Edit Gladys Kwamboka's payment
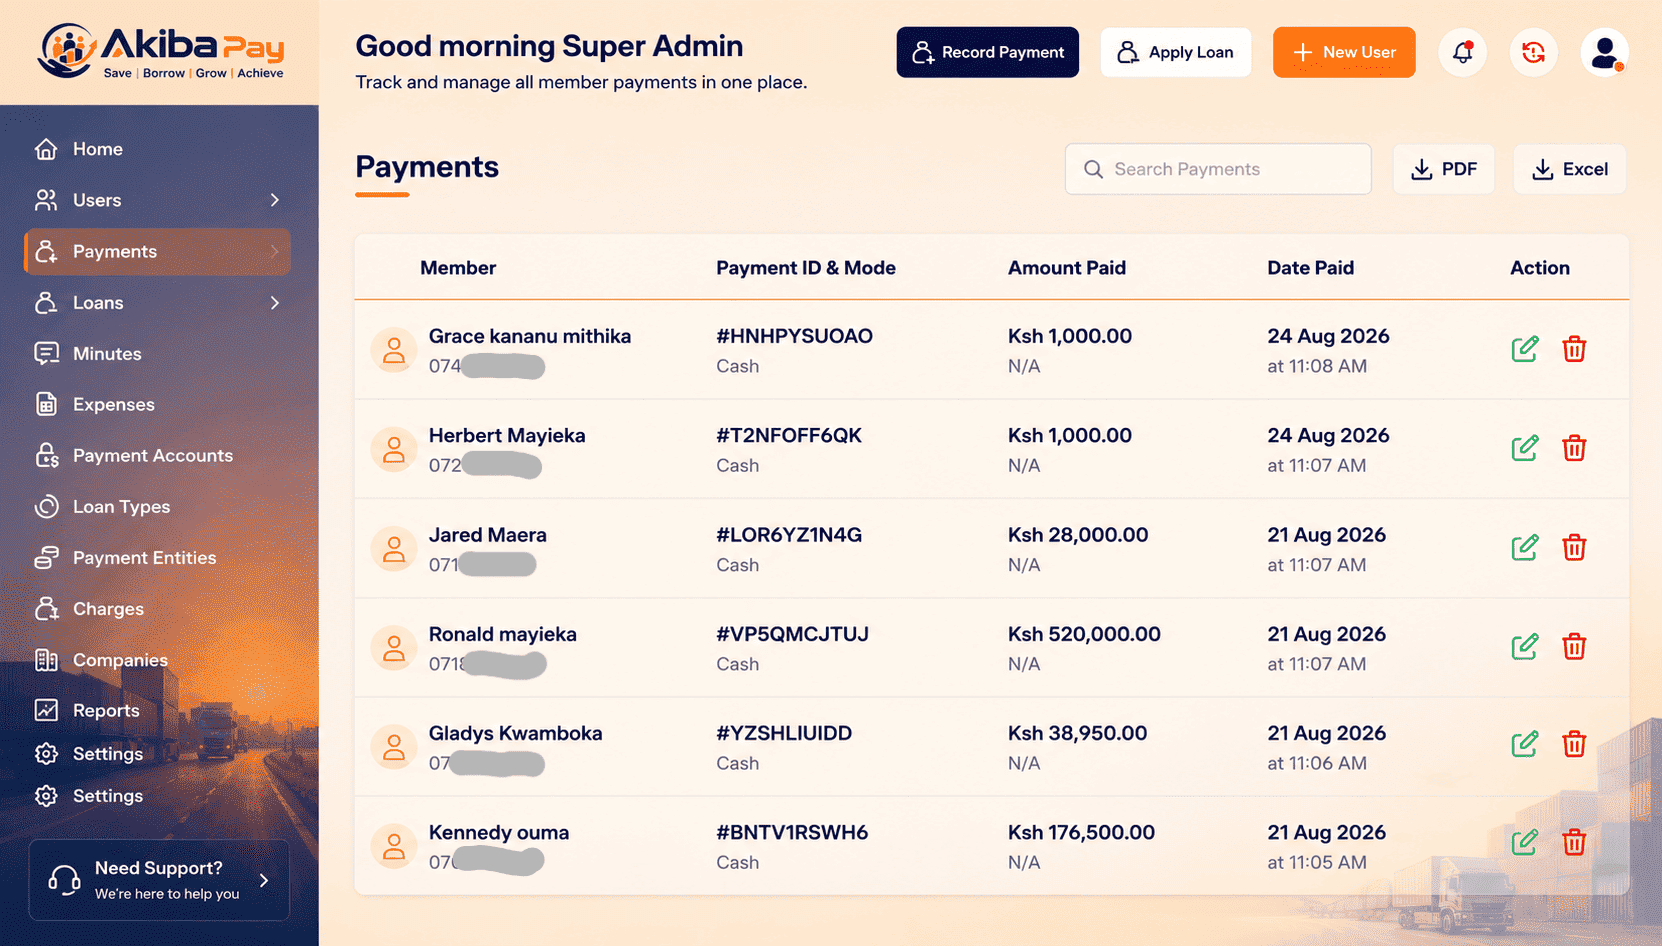The width and height of the screenshot is (1662, 946). click(1524, 744)
